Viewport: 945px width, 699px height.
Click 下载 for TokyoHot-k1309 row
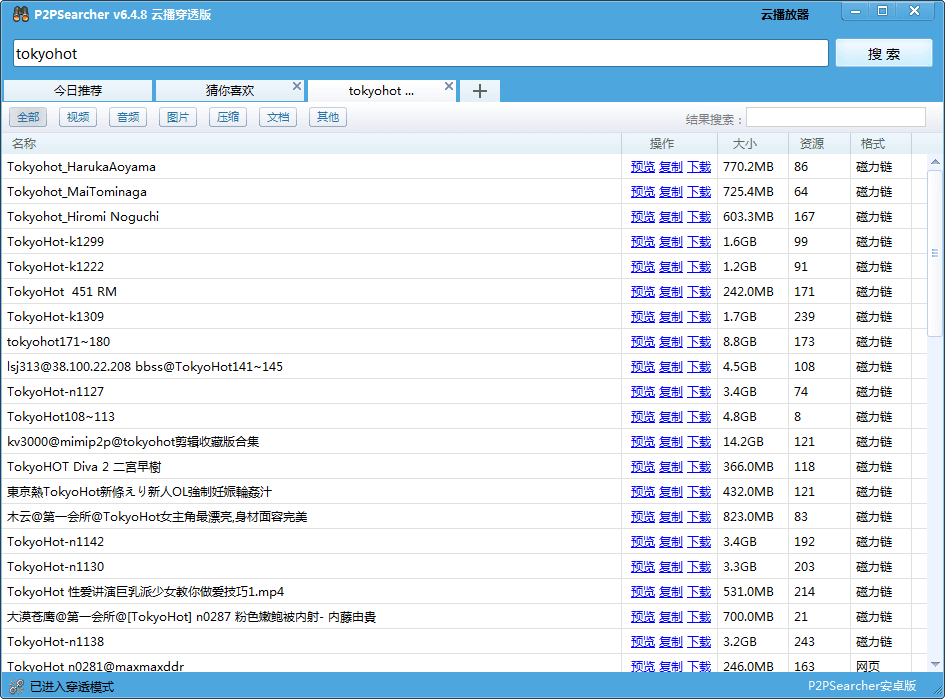coord(699,316)
